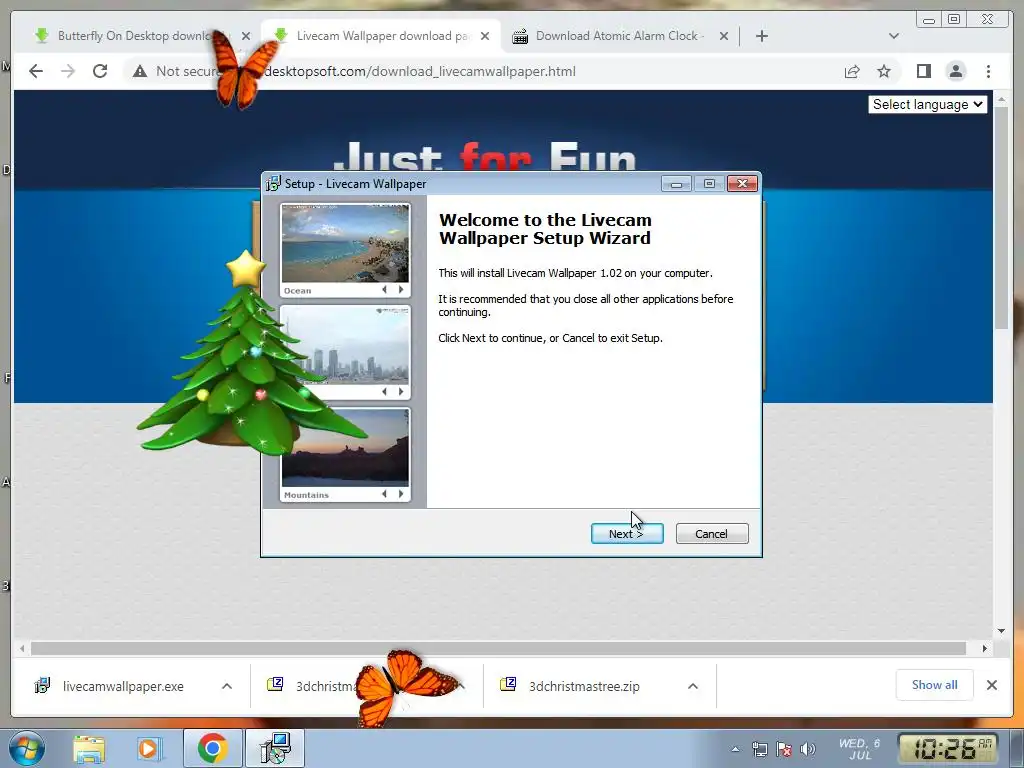This screenshot has width=1024, height=768.
Task: Close the Download Atomic Alarm Clock tab
Action: [x=724, y=36]
